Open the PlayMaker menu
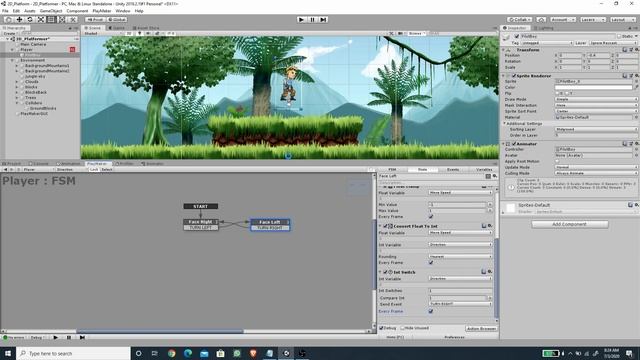 (102, 11)
